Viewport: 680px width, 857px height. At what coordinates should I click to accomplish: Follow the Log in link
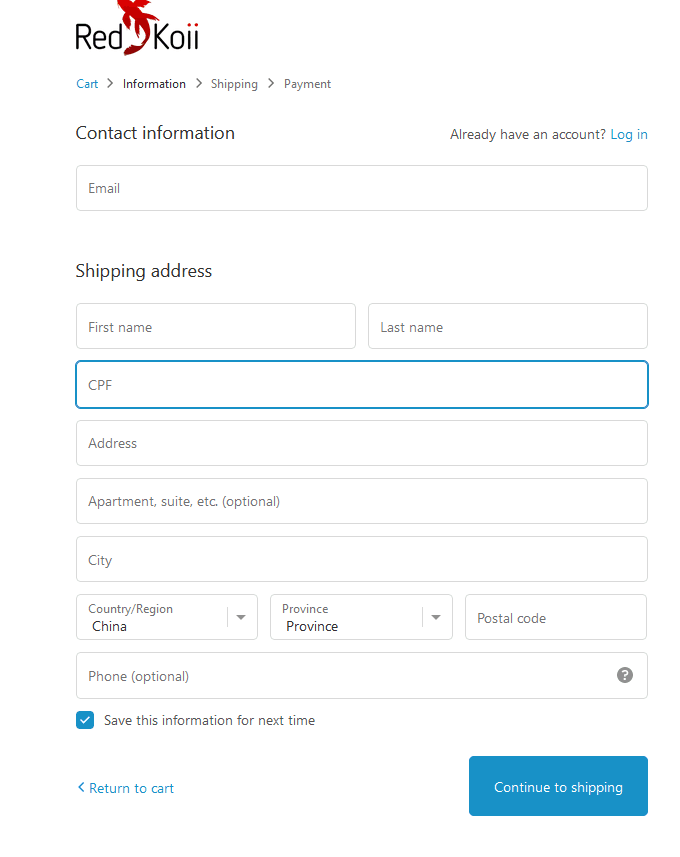click(x=629, y=134)
